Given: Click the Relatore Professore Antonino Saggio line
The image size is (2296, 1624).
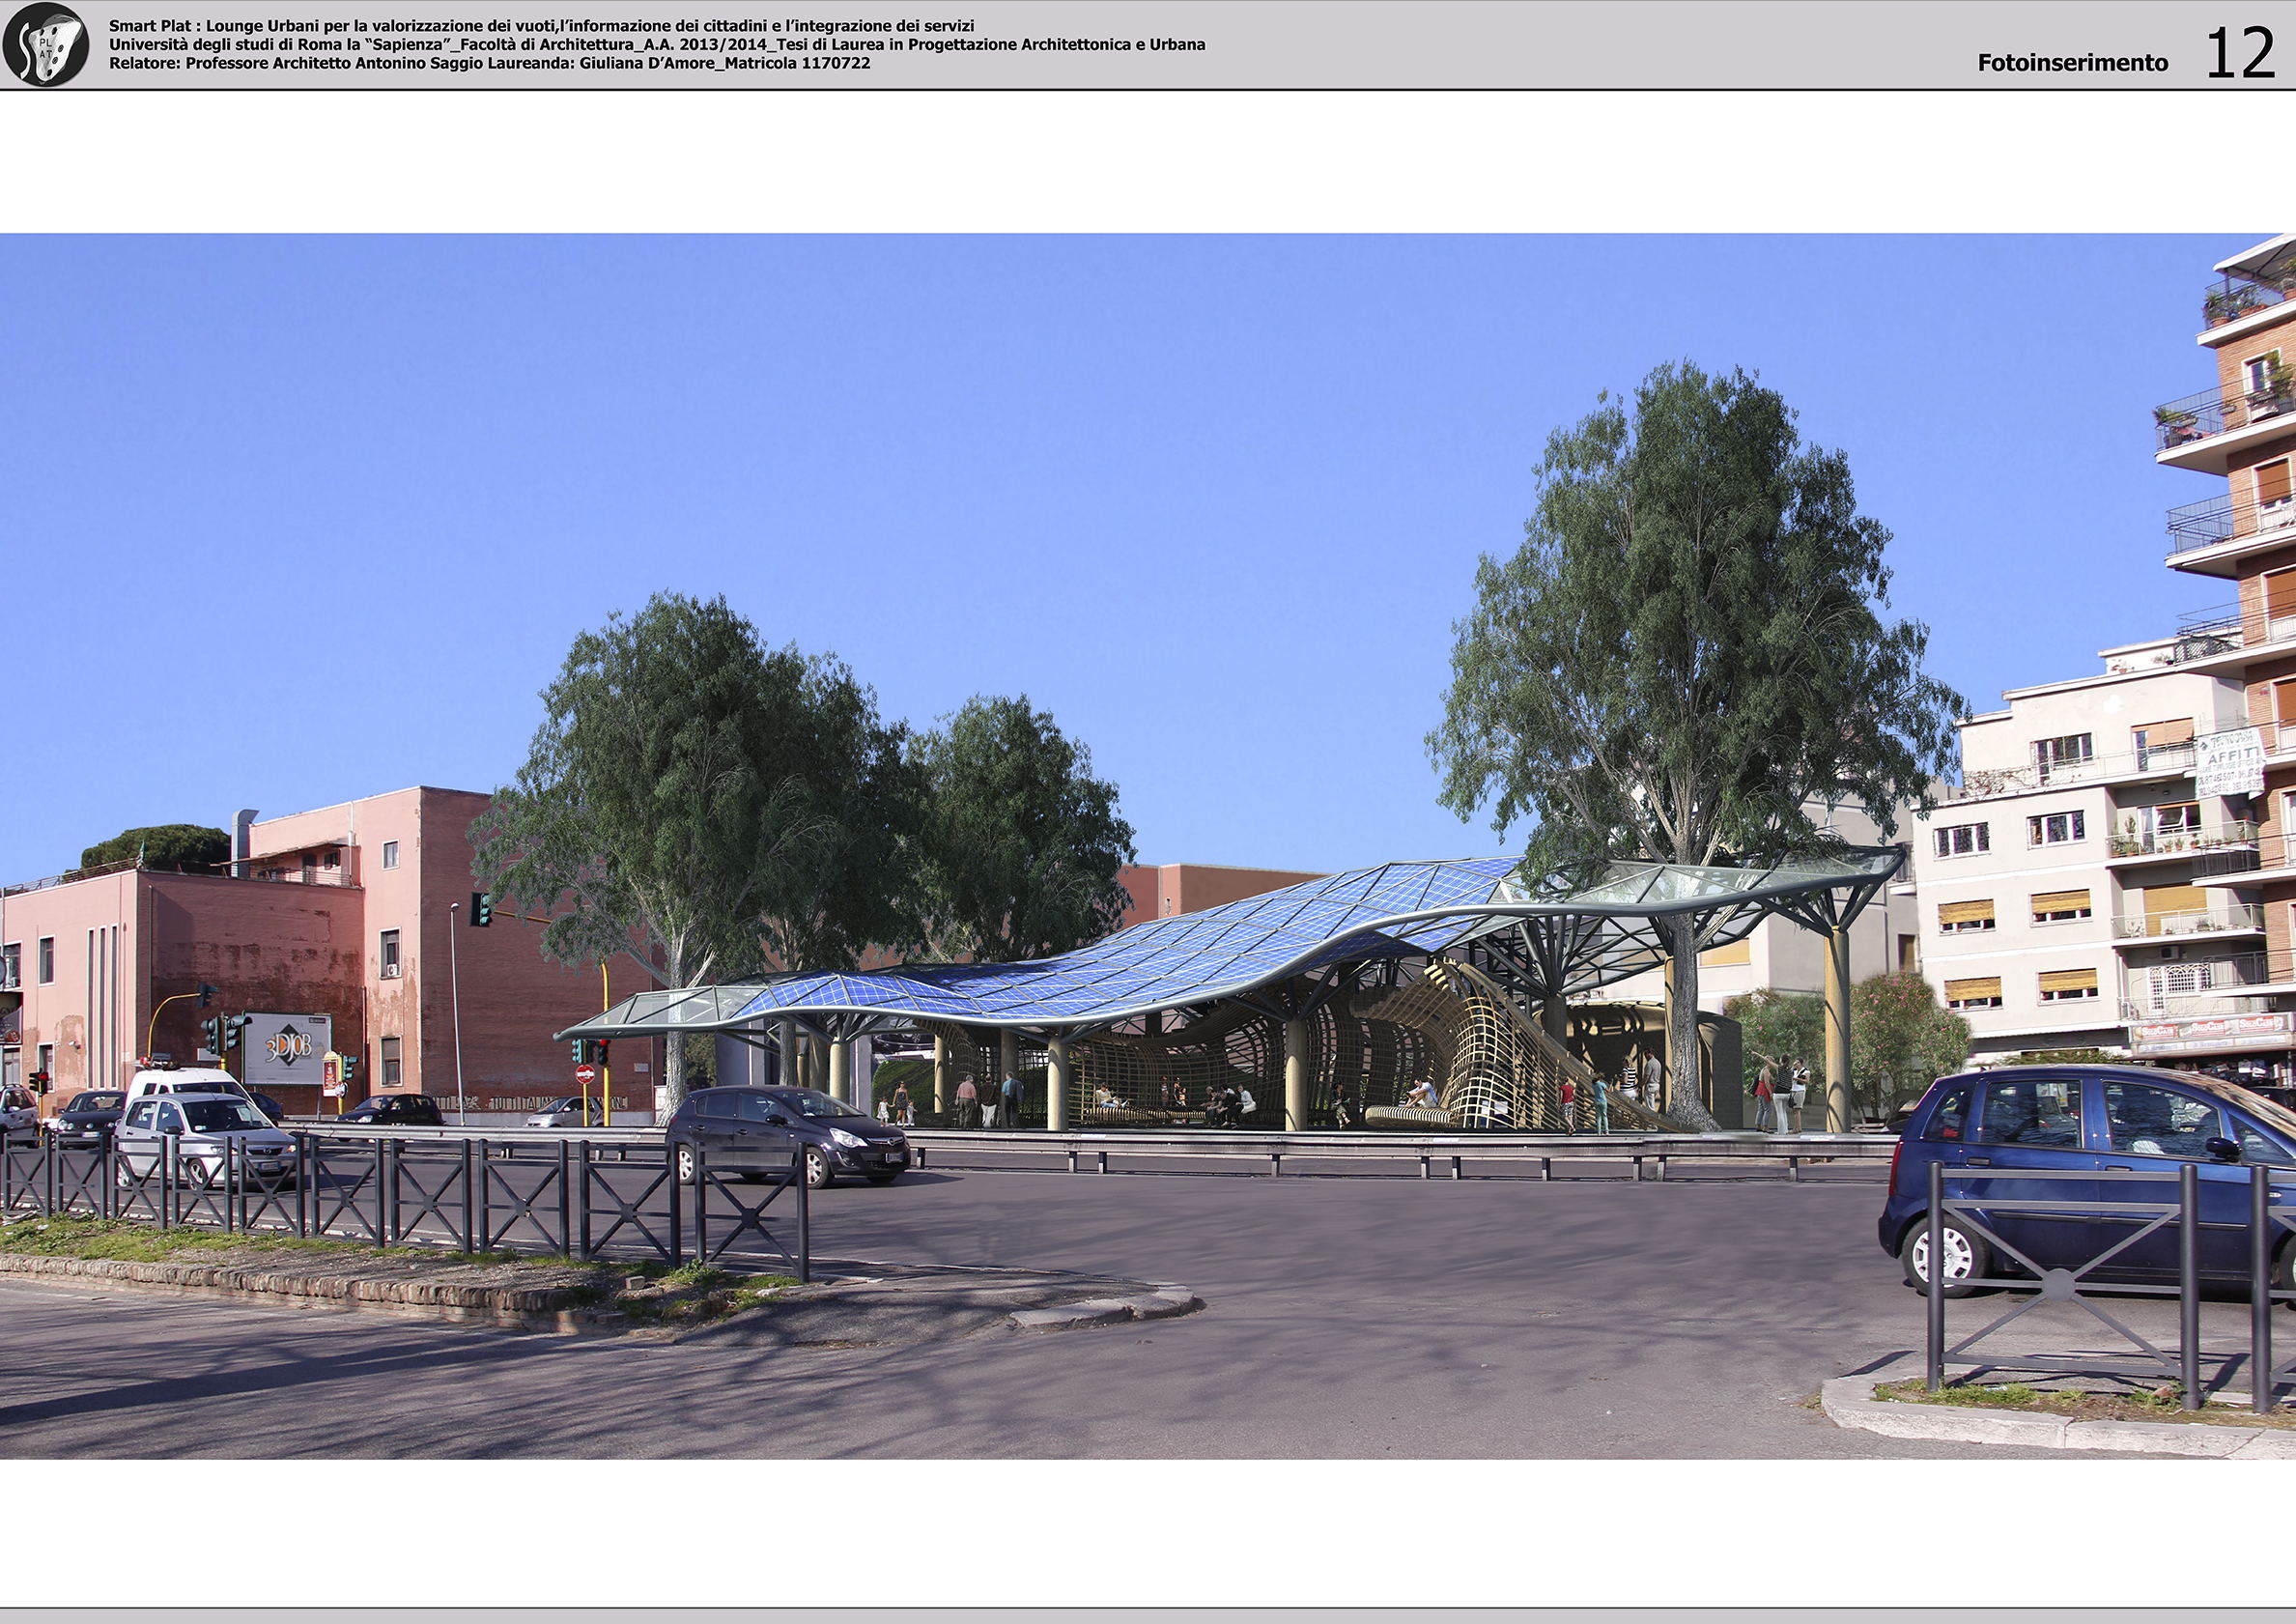Looking at the screenshot, I should [x=489, y=63].
